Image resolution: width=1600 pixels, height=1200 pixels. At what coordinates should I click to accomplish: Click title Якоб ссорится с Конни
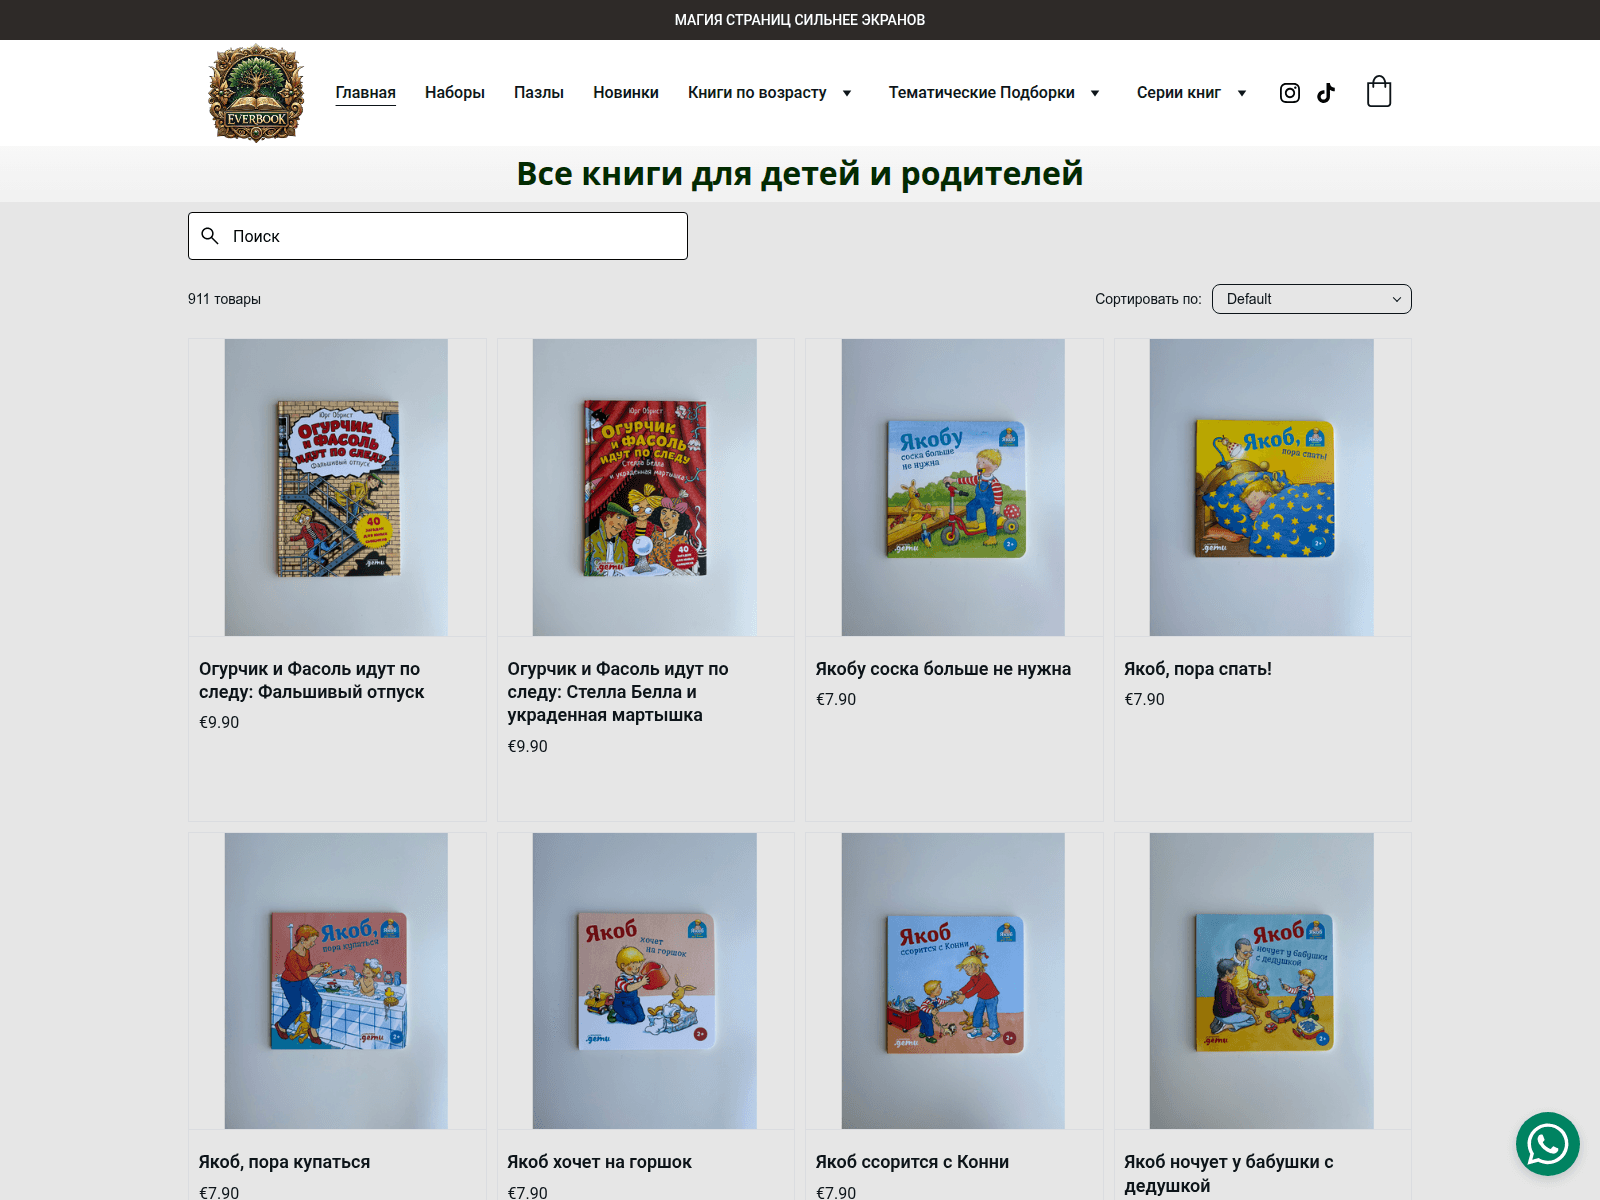(912, 1162)
